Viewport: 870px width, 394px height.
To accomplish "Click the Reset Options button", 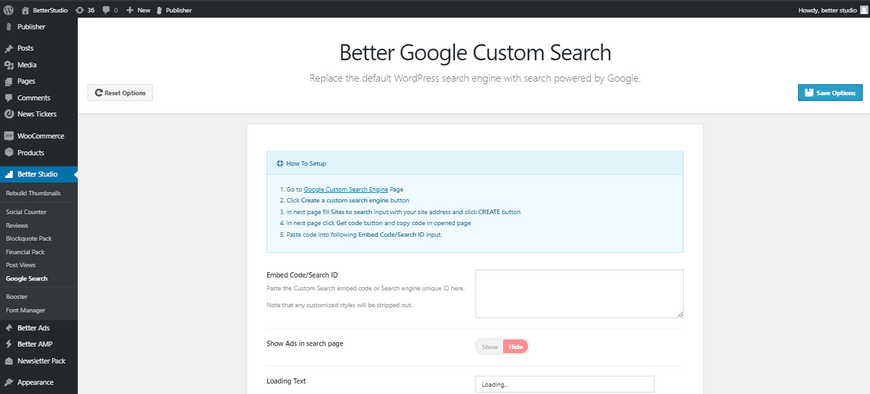I will (x=120, y=93).
